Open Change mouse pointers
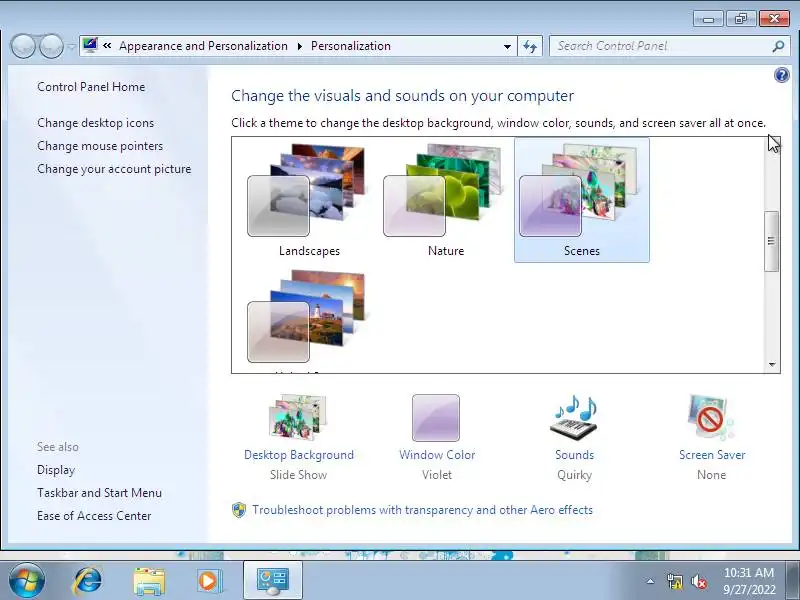This screenshot has width=800, height=600. [x=100, y=146]
